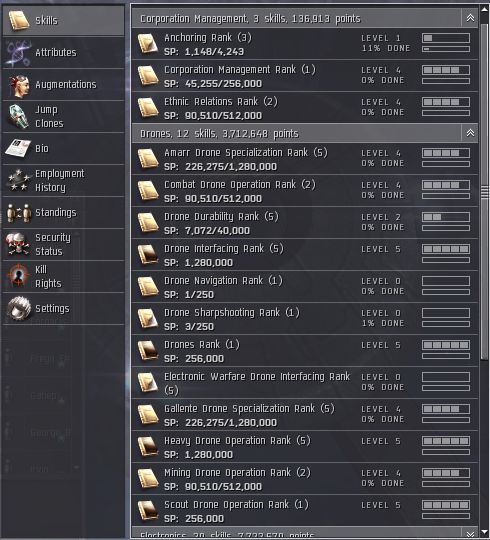Open Security Status skull icon
The width and height of the screenshot is (490, 540).
pos(18,244)
